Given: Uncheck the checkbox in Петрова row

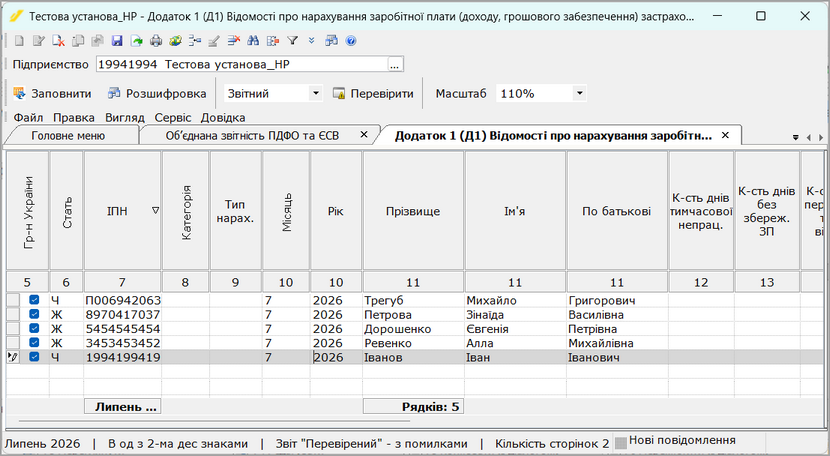Looking at the screenshot, I should coord(34,315).
